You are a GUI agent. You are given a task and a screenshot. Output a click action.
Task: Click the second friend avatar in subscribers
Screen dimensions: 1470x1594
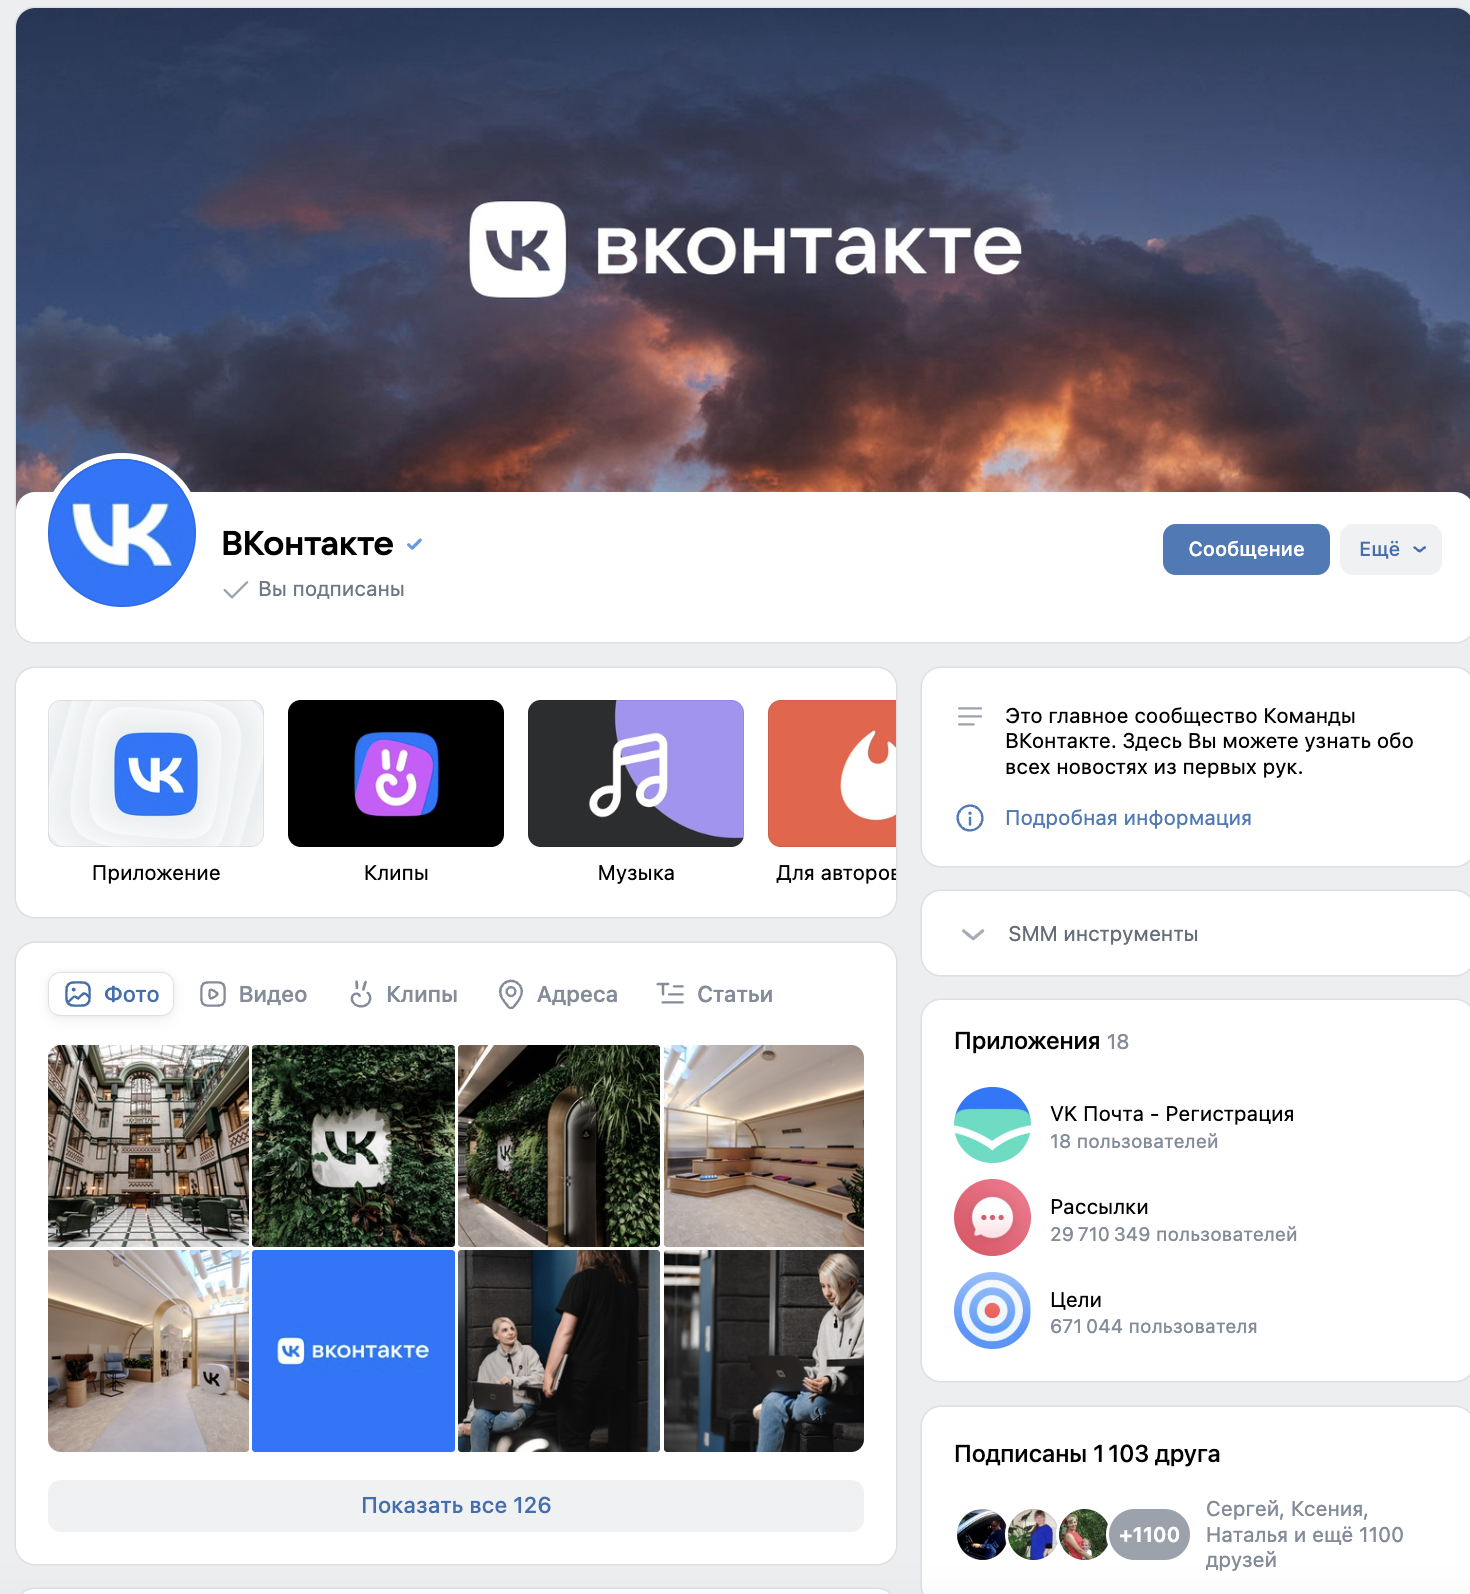pos(1032,1535)
